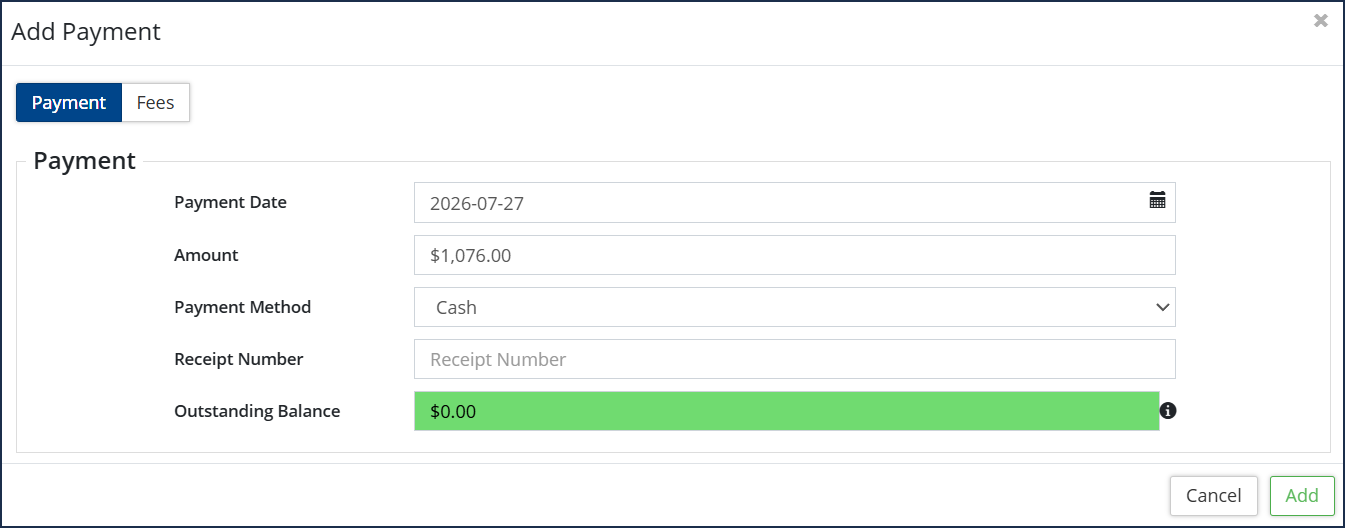Click the Amount label

[206, 255]
